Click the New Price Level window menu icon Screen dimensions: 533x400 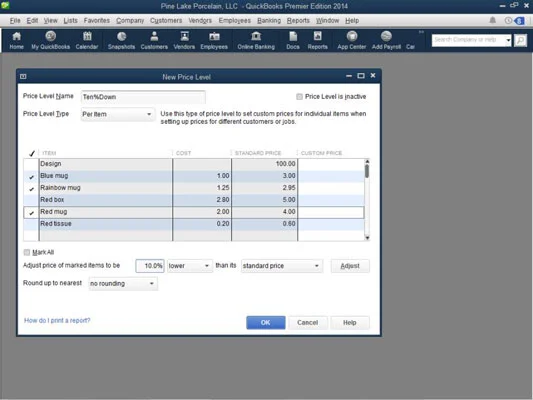[x=23, y=76]
